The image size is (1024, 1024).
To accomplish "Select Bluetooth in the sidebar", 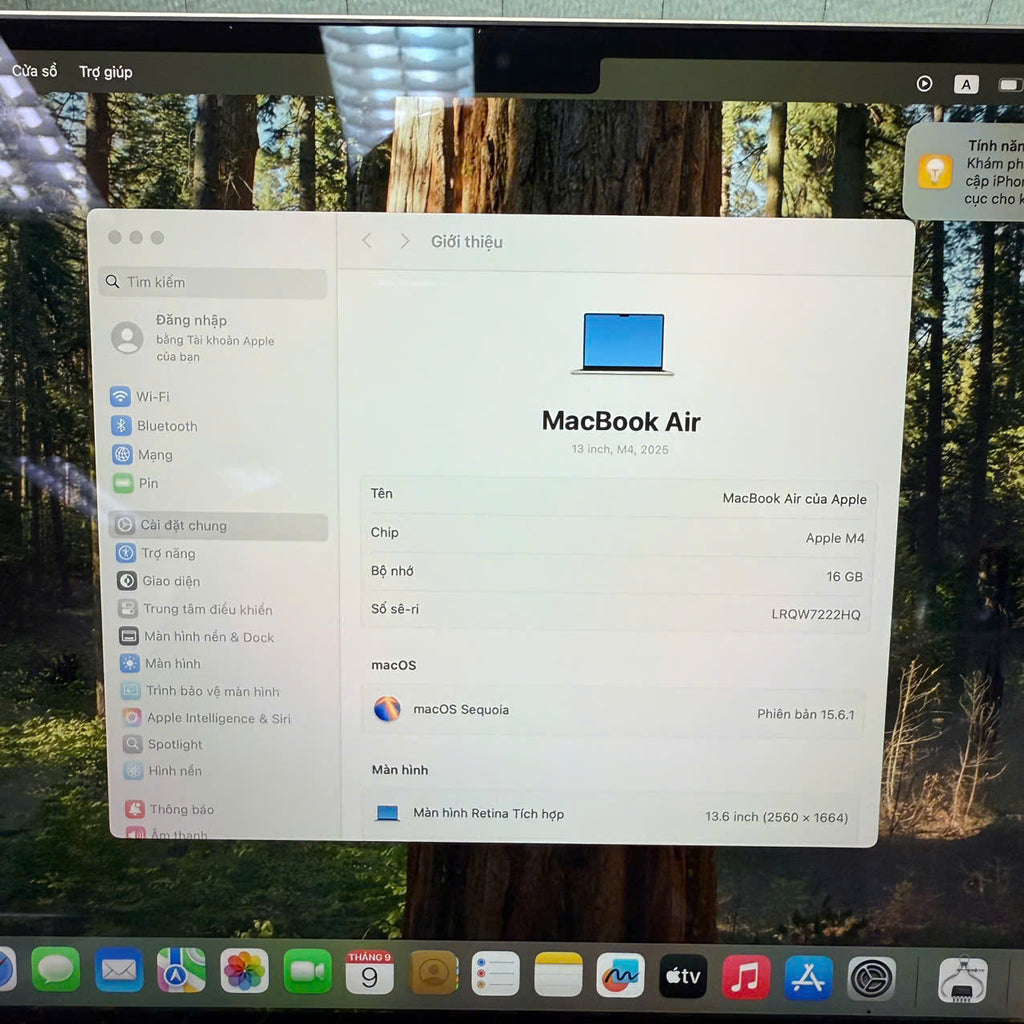I will tap(166, 426).
